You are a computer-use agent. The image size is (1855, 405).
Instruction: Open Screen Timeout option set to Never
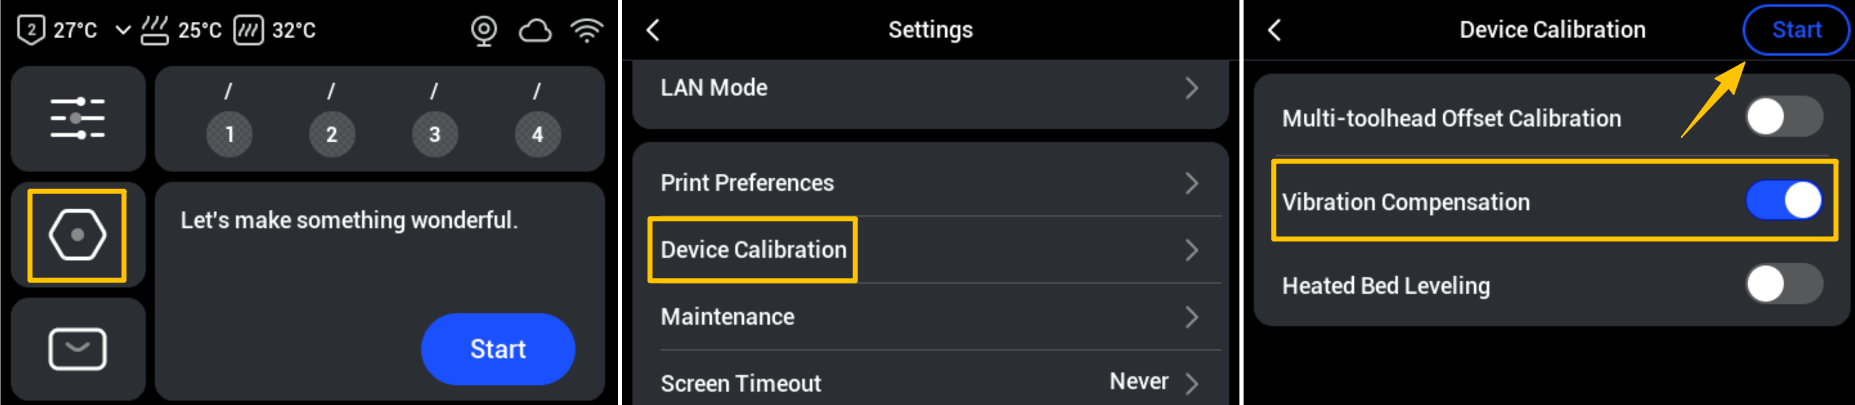930,382
